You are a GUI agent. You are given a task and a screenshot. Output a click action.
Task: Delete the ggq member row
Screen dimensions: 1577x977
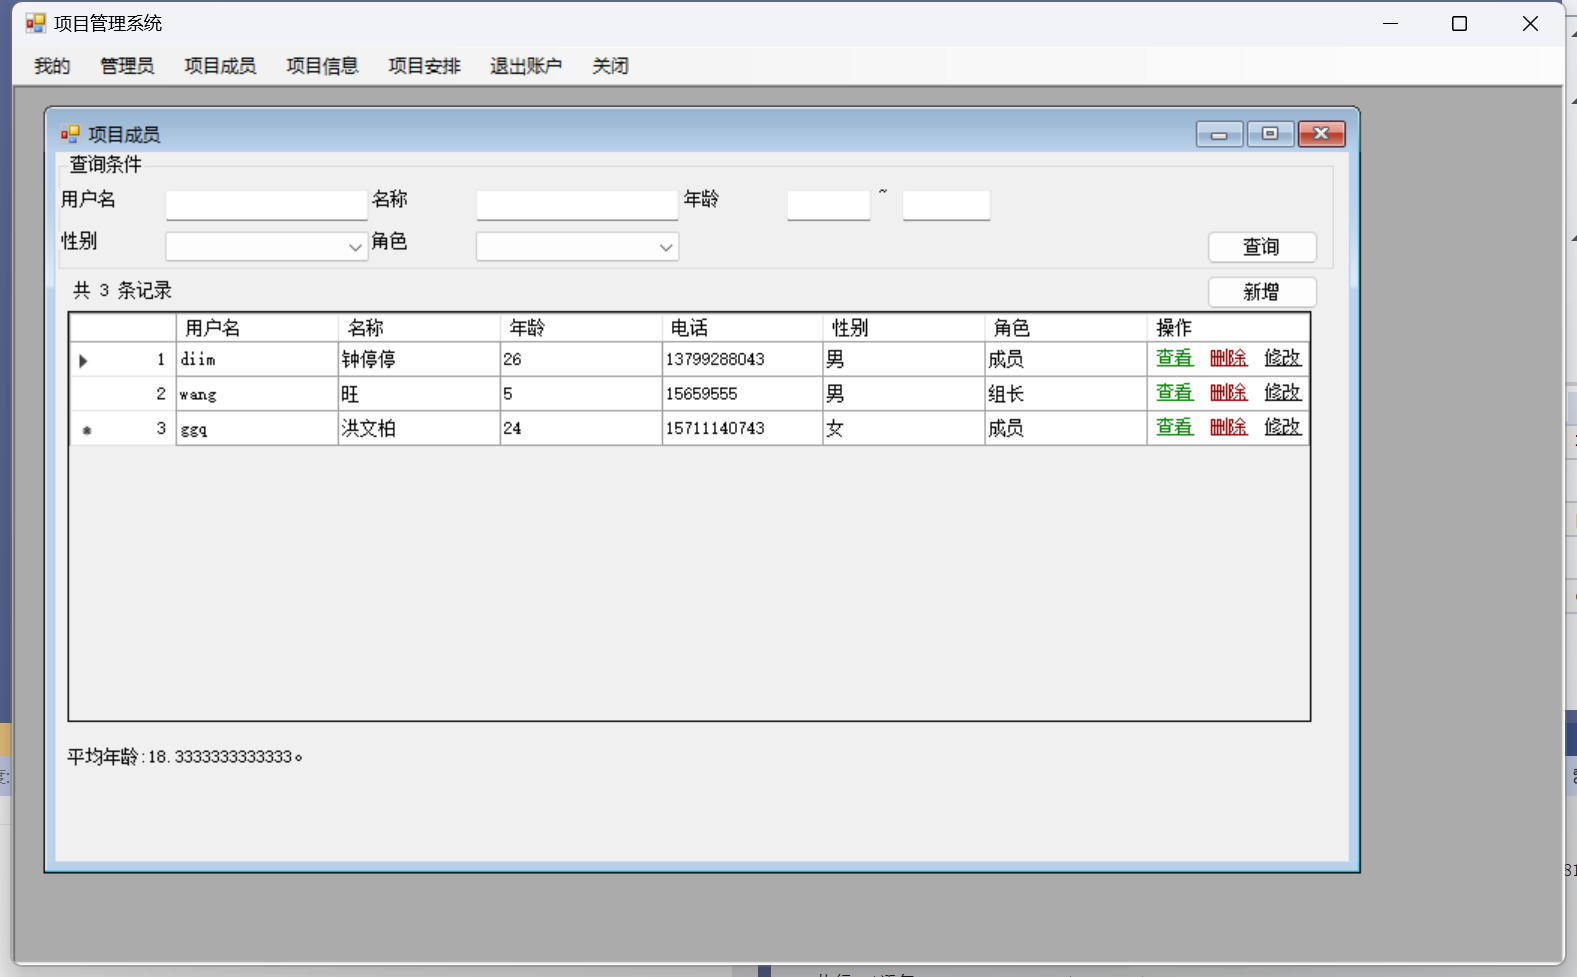tap(1229, 427)
